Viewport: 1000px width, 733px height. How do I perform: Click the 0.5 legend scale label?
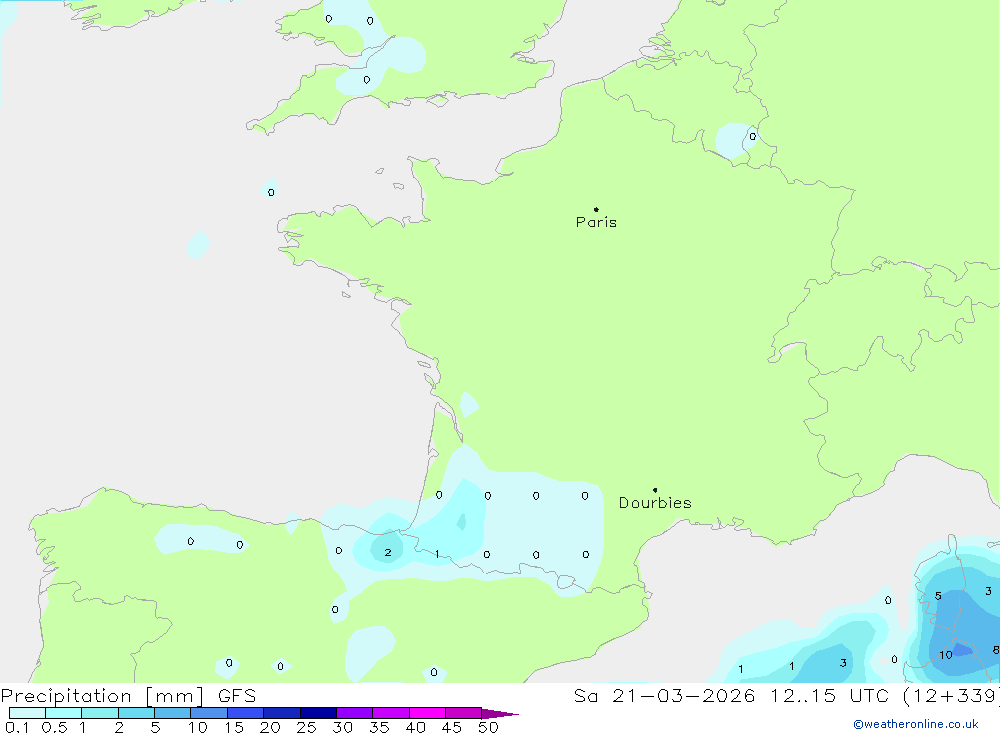point(54,727)
